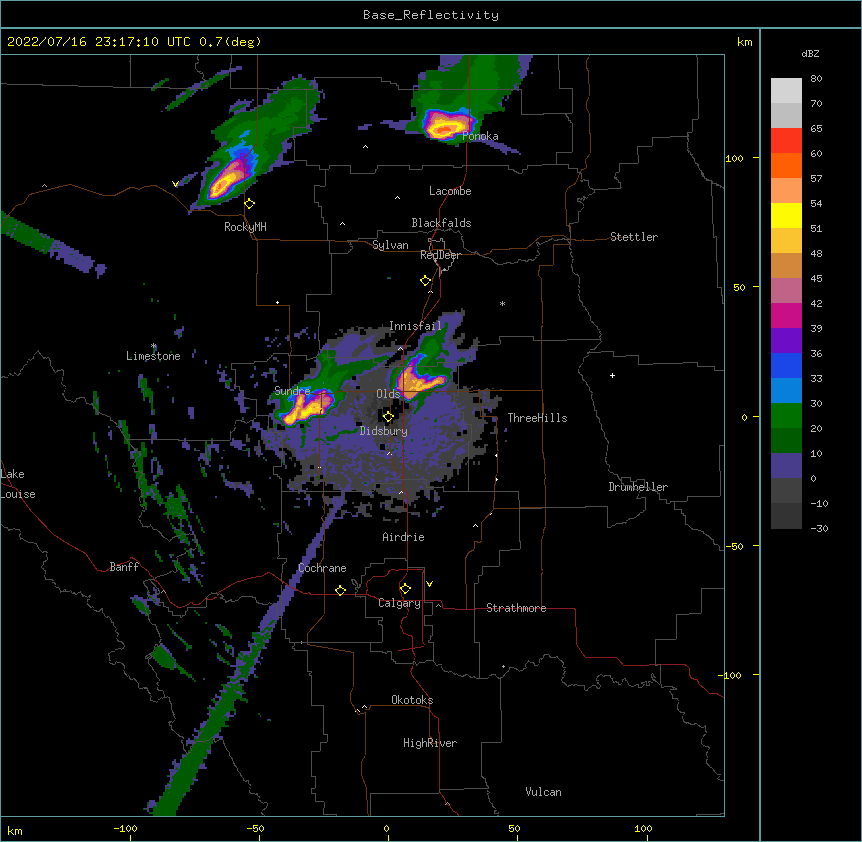This screenshot has width=862, height=842.
Task: Click the white plus marker east of ThreeHills
Action: pos(612,375)
